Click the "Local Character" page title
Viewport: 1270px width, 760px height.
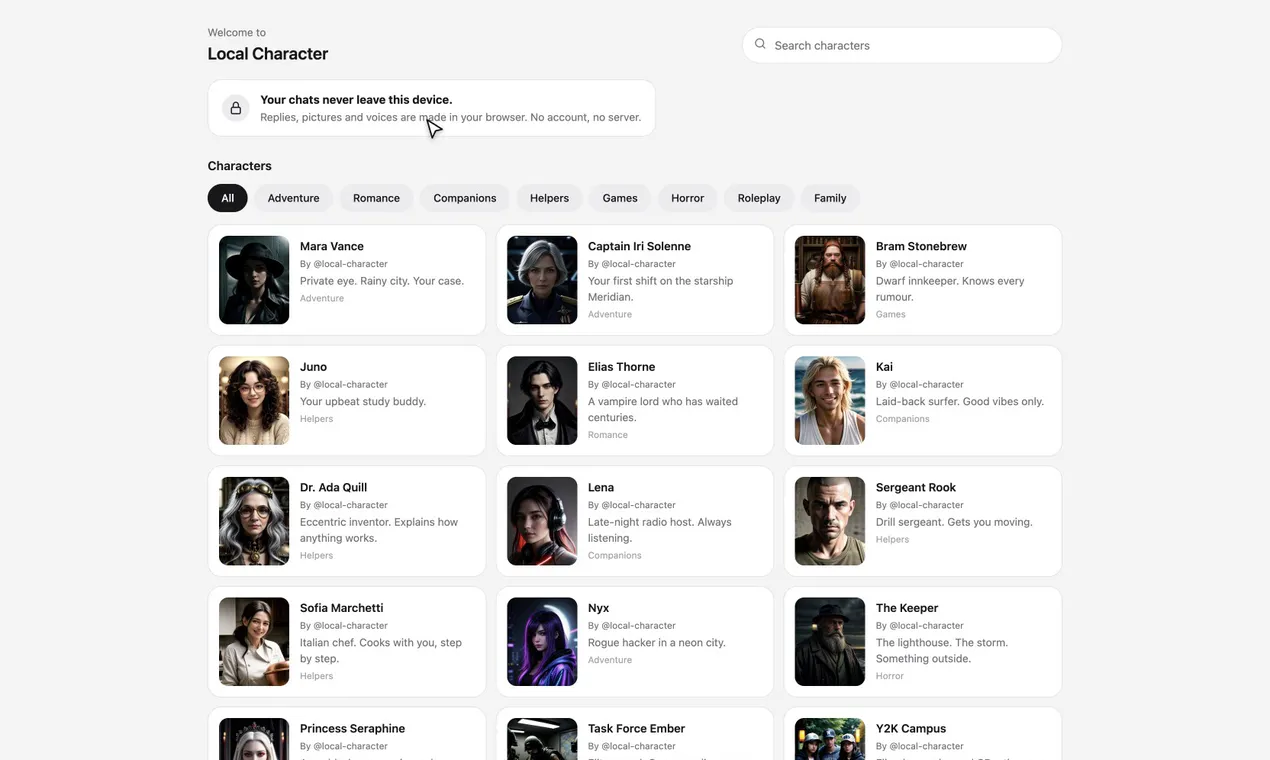[268, 54]
